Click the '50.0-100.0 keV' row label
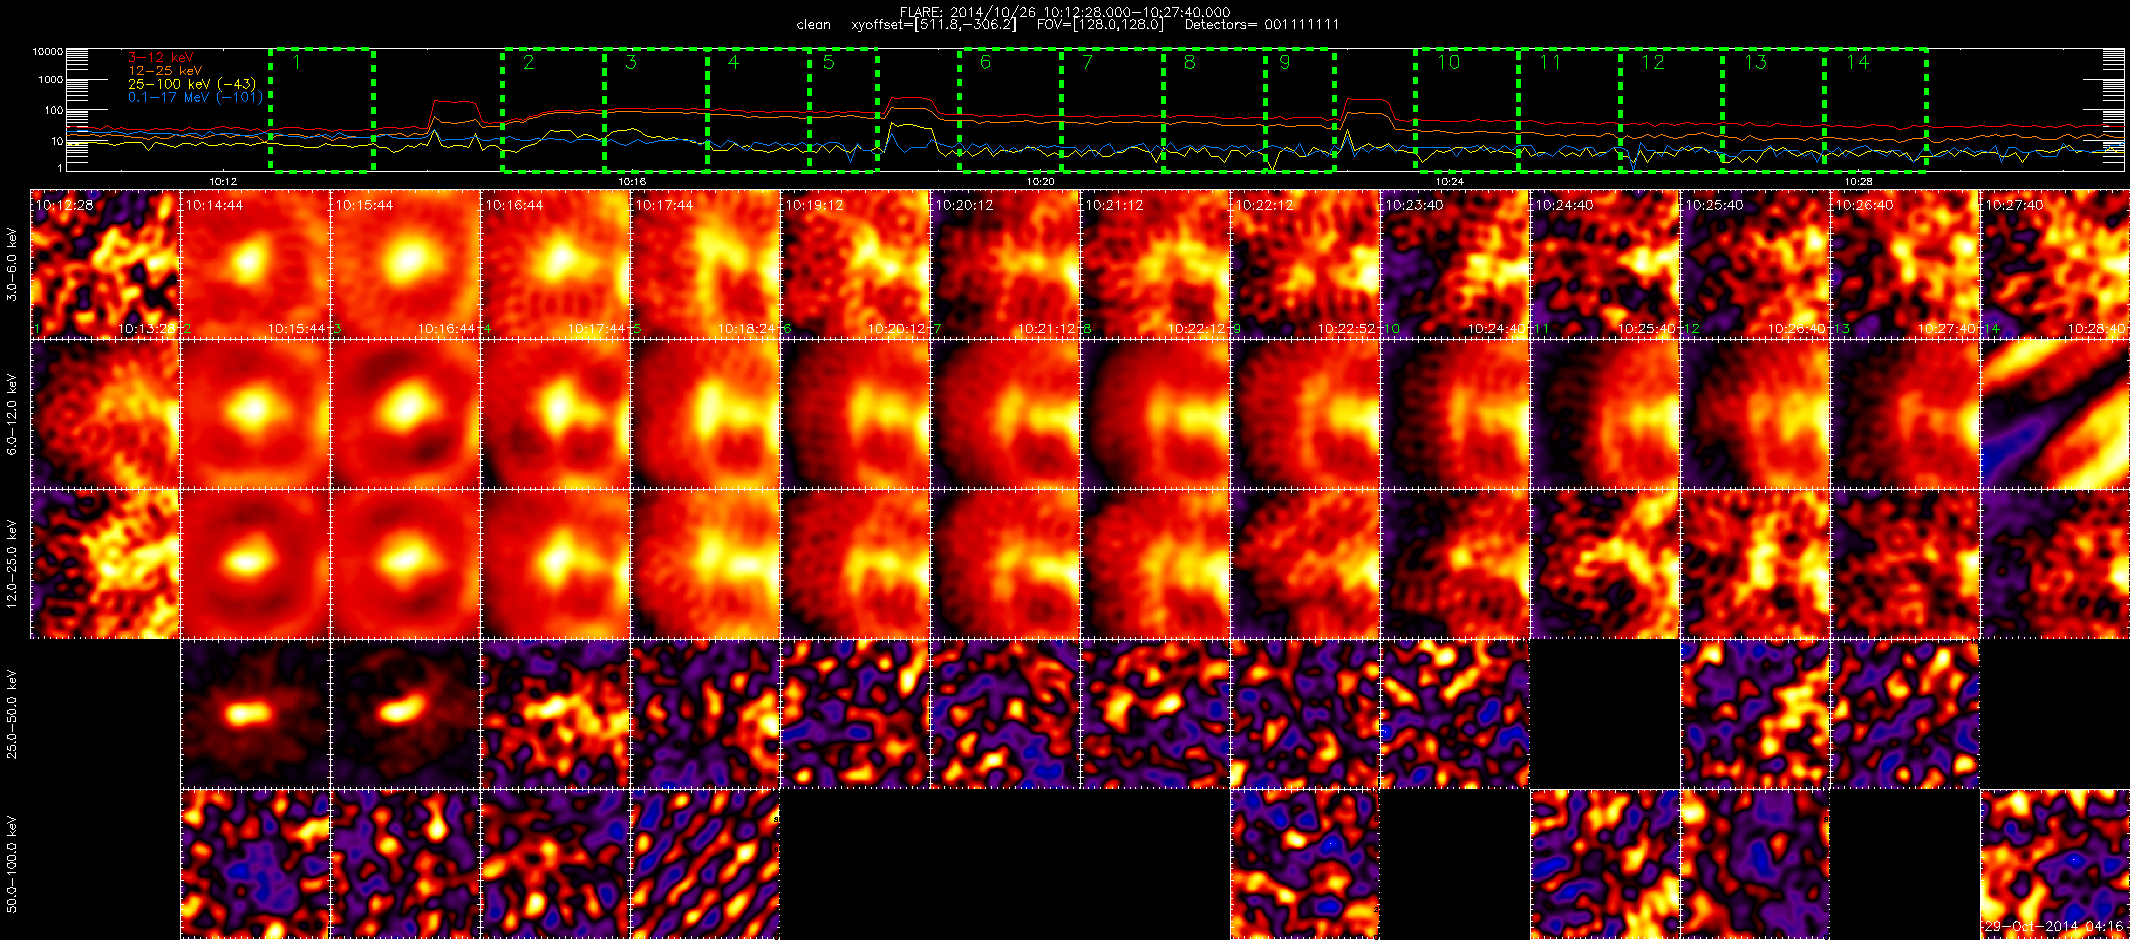This screenshot has width=2130, height=940. (x=12, y=864)
